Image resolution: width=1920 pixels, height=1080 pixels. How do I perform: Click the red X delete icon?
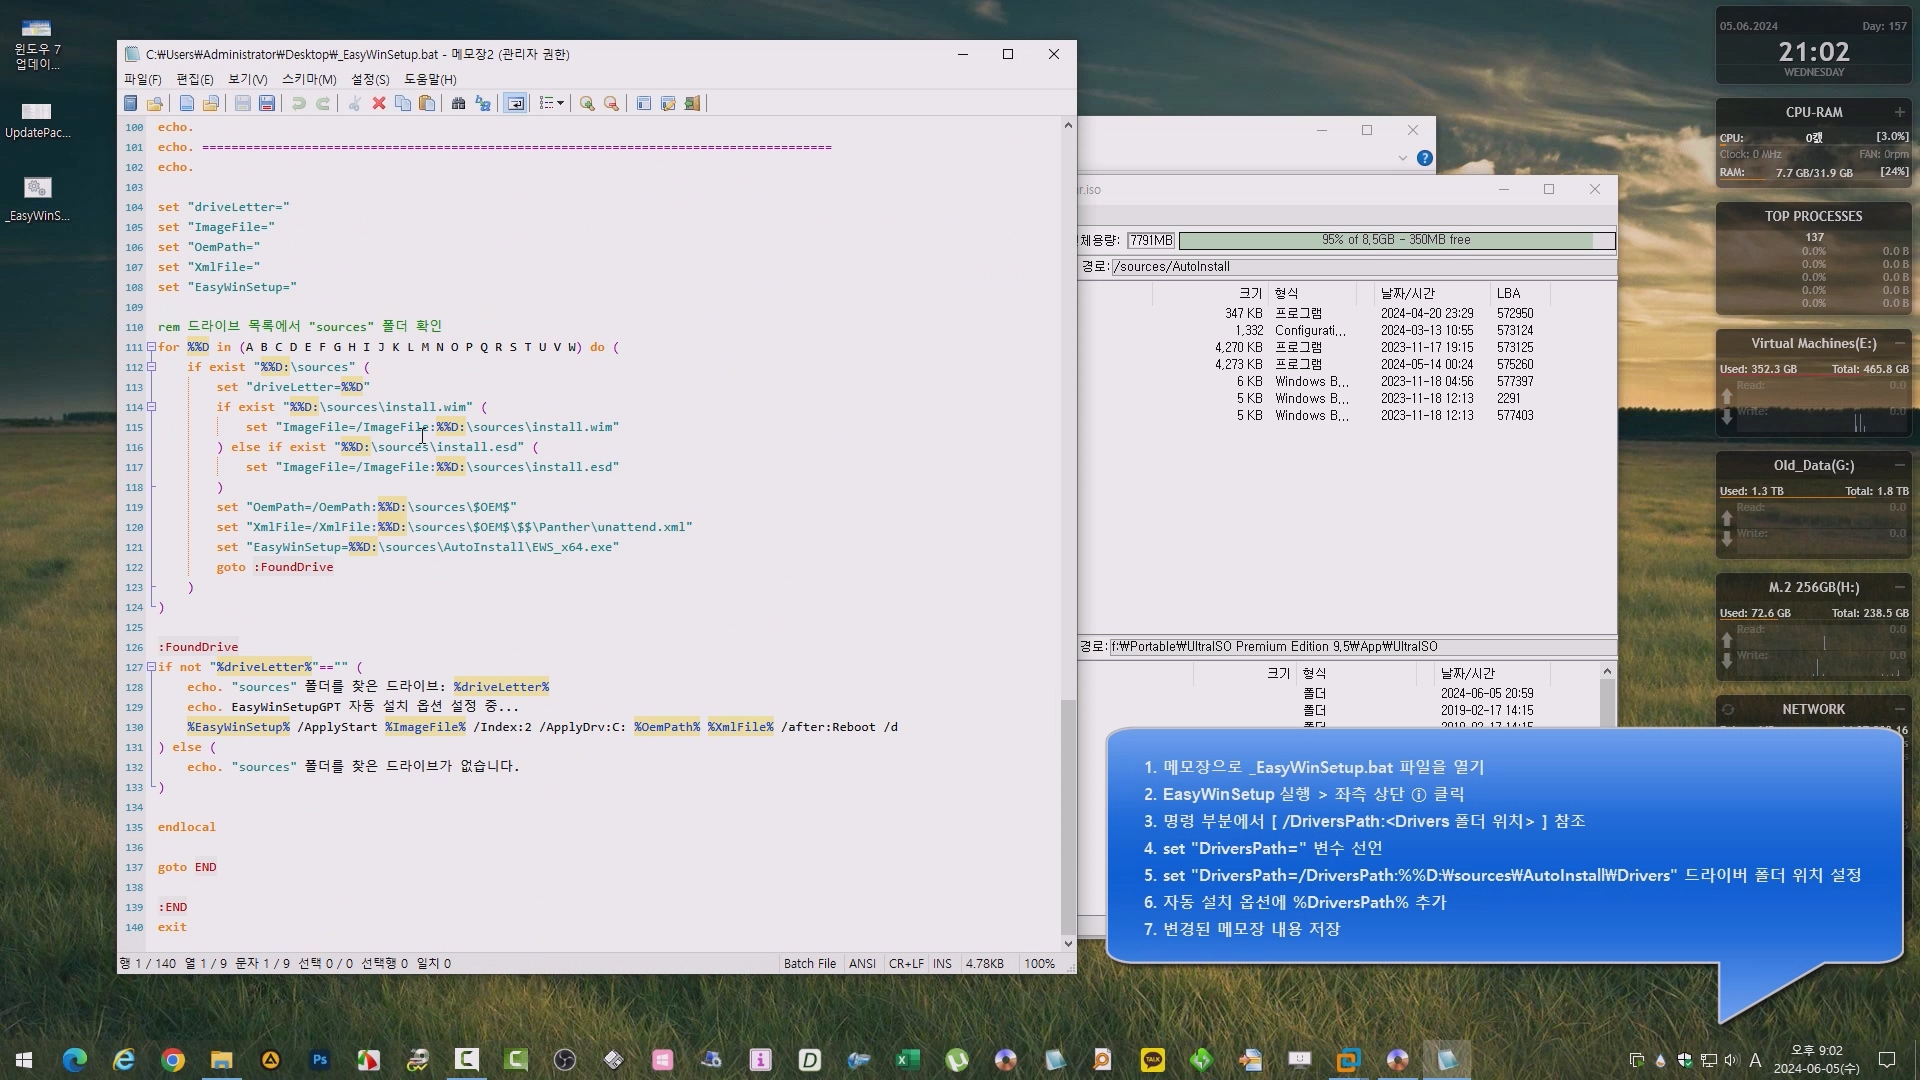(379, 103)
